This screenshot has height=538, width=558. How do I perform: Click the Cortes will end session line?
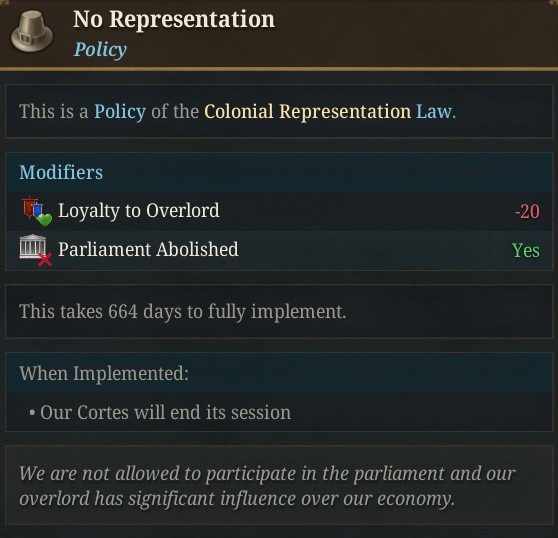(160, 412)
